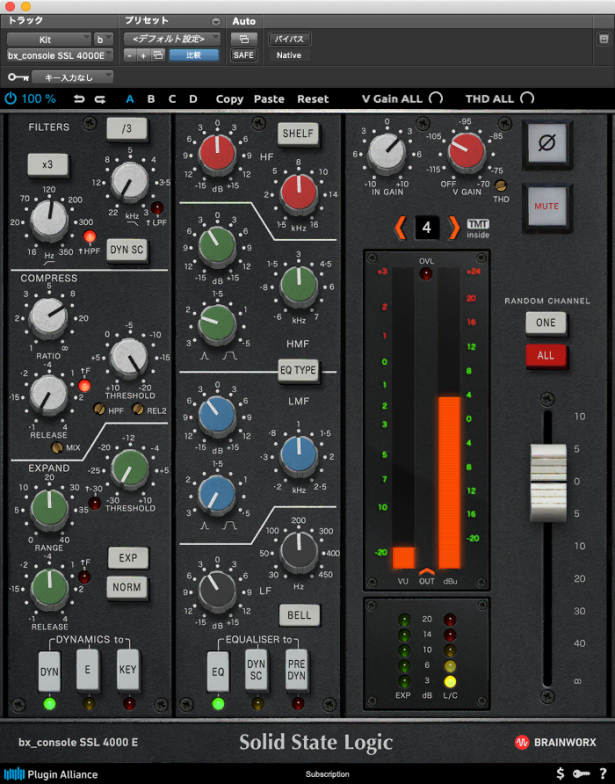Click the compressor RATIO knob
Screen dimensions: 615x784
(48, 317)
